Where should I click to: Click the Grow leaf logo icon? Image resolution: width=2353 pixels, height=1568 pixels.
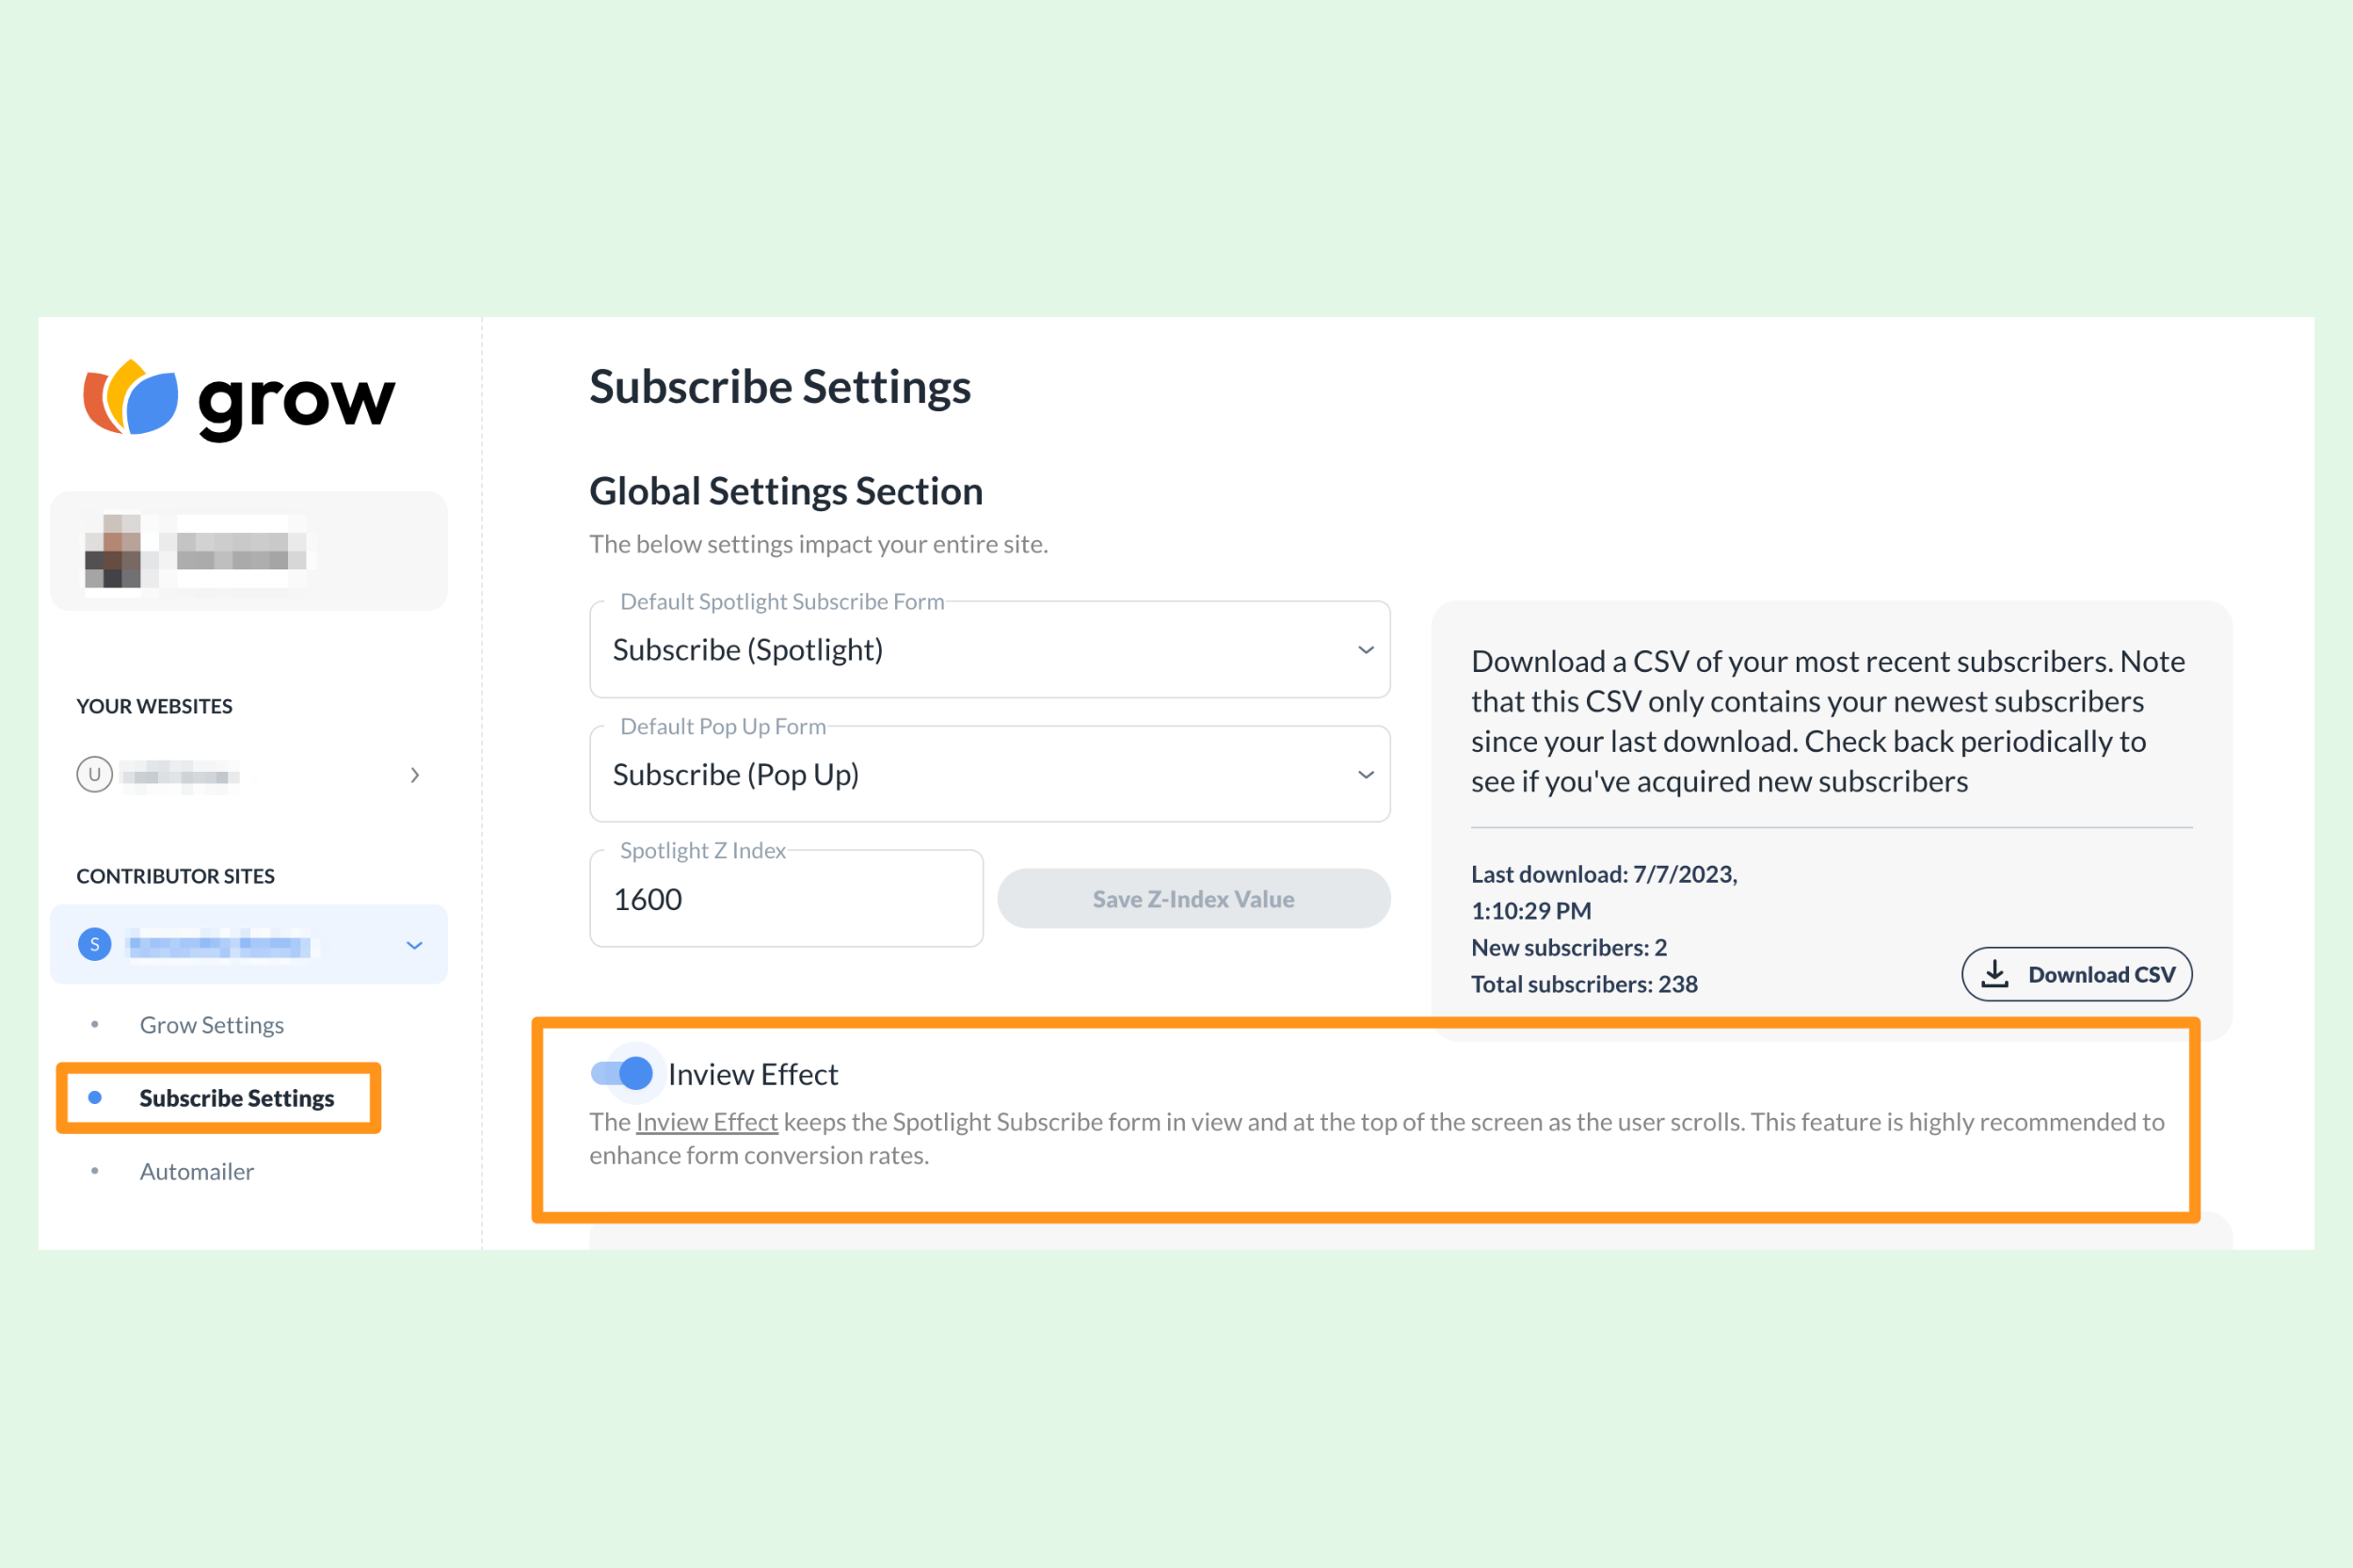click(130, 397)
